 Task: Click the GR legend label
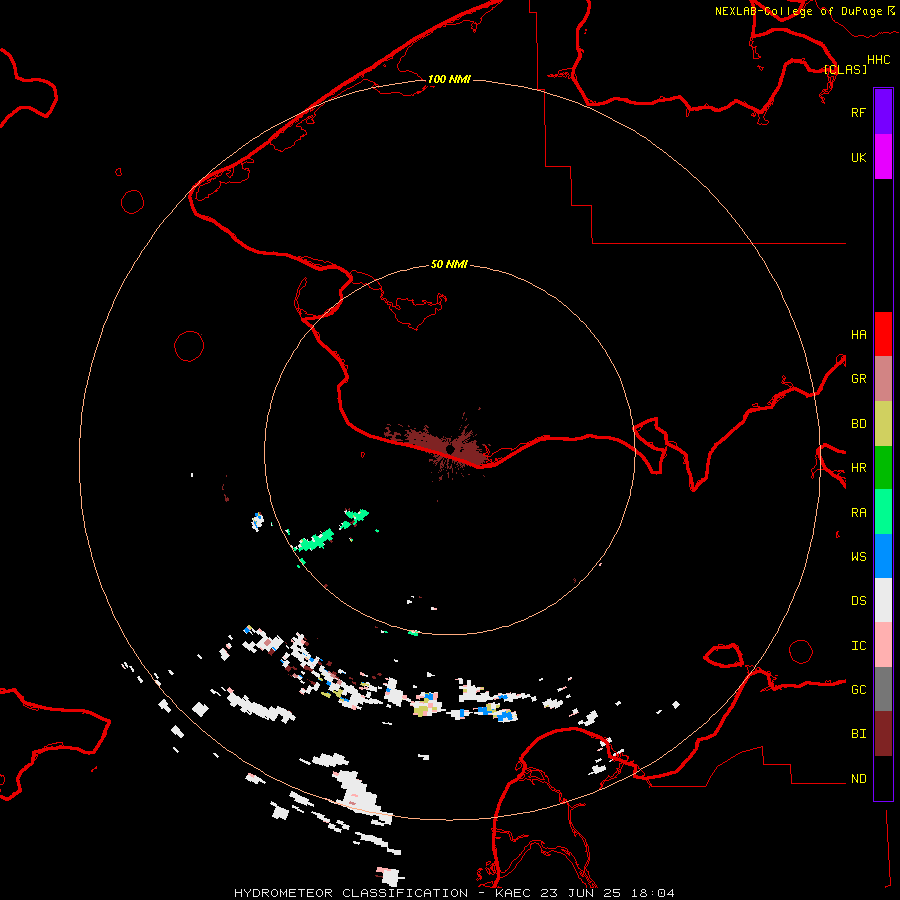[858, 379]
